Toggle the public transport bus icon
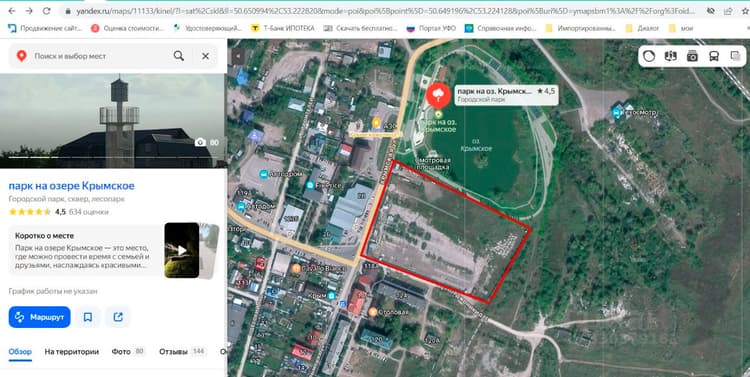This screenshot has height=377, width=750. tap(714, 56)
